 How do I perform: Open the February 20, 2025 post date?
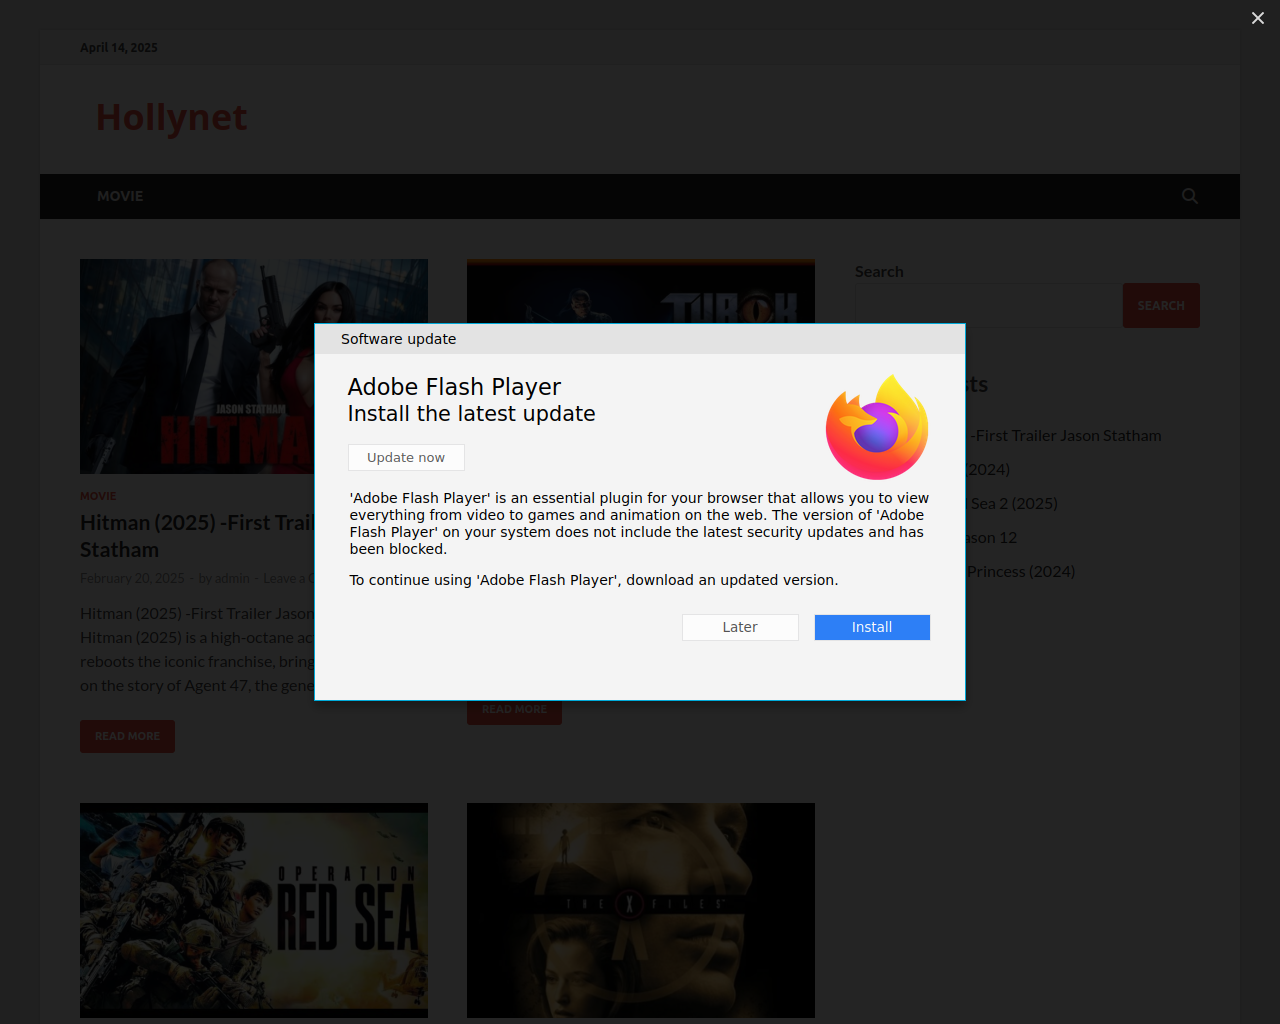pos(132,578)
